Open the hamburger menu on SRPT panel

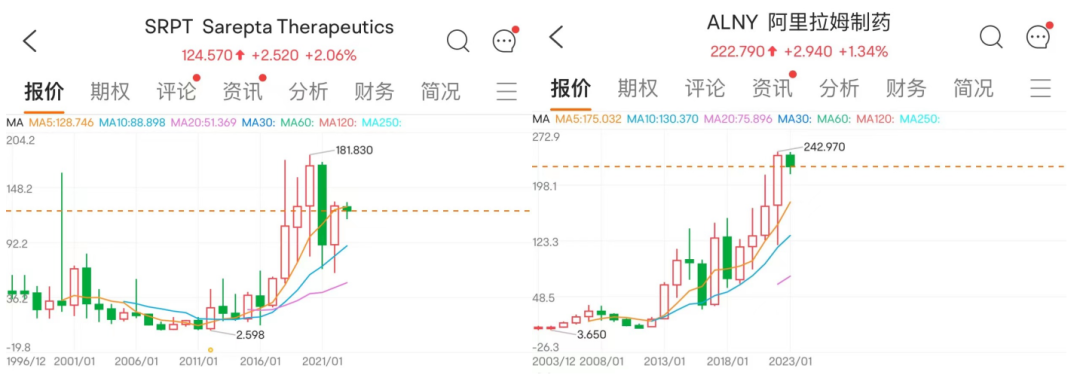[x=507, y=91]
